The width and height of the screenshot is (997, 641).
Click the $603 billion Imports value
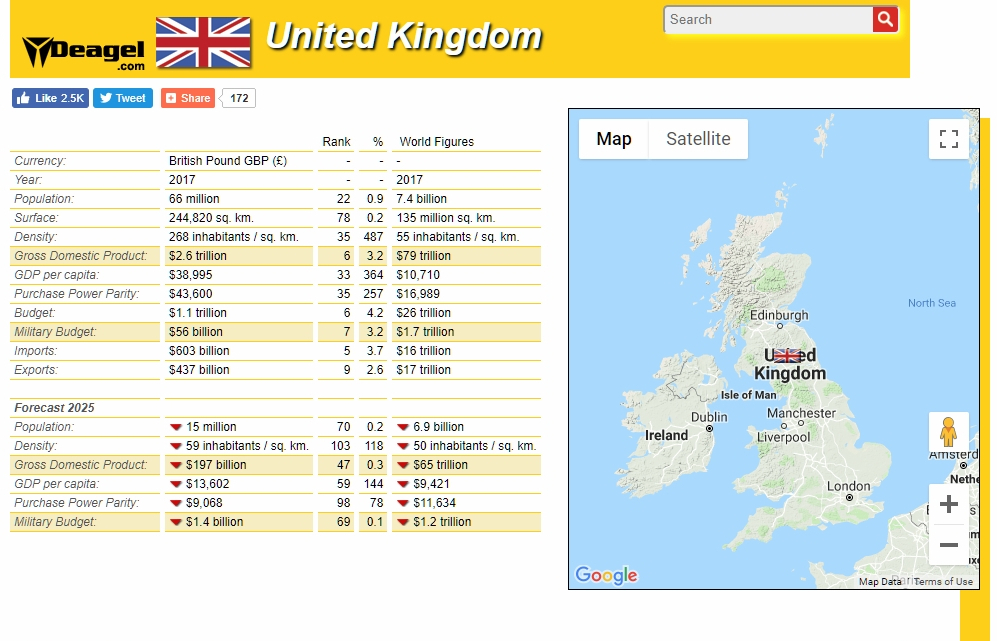point(199,351)
